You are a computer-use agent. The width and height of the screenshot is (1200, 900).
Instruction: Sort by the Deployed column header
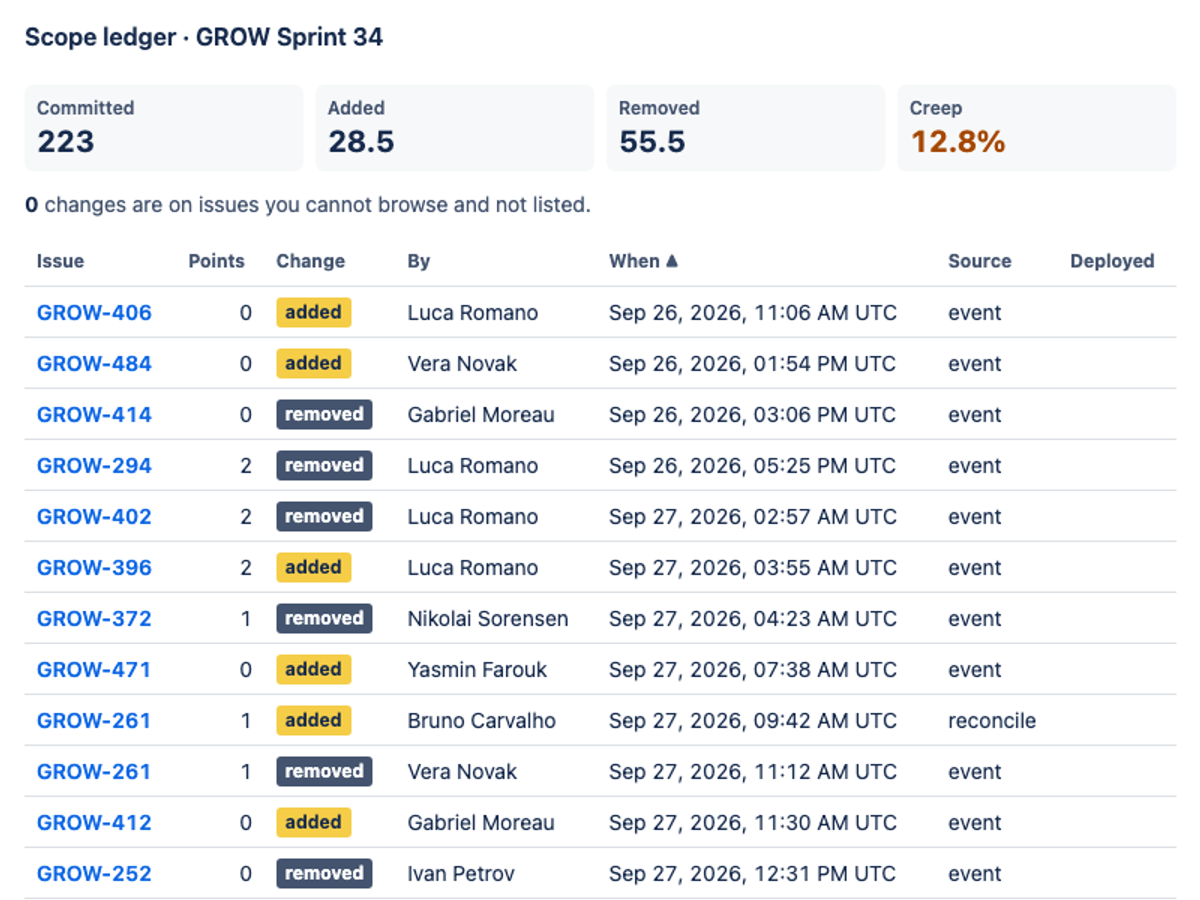[x=1112, y=261]
